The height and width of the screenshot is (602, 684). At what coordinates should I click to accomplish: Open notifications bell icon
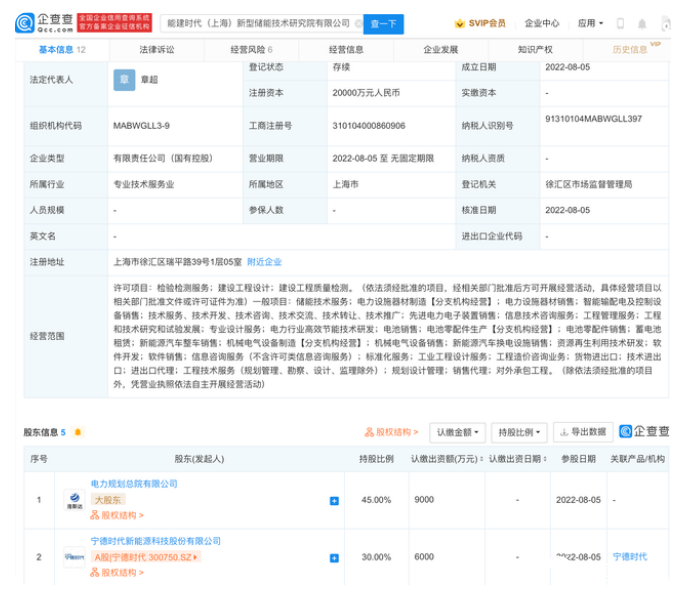(642, 24)
